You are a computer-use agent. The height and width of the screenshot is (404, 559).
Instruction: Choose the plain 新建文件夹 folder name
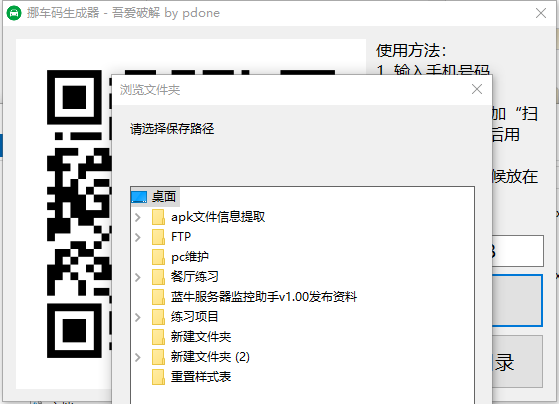(x=201, y=337)
